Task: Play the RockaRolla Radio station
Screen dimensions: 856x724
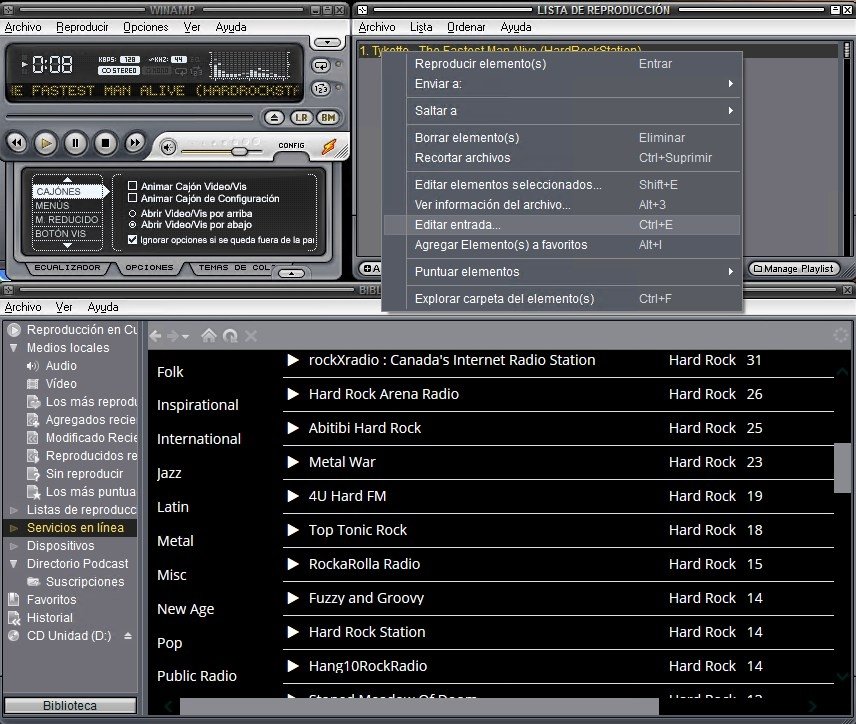Action: pyautogui.click(x=293, y=564)
